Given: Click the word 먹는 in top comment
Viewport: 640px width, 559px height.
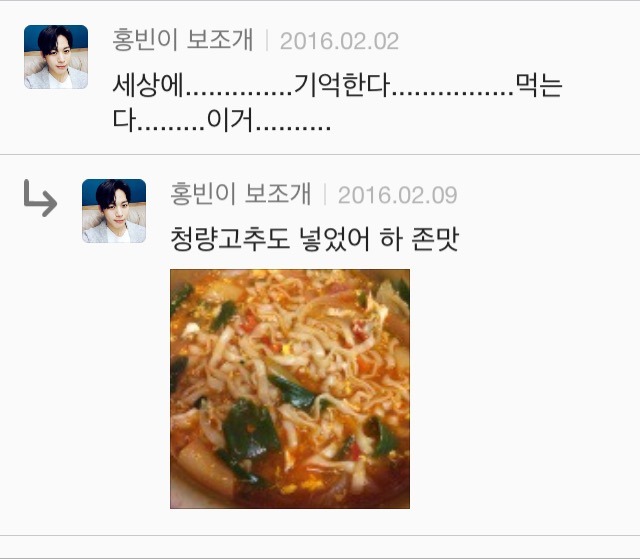Looking at the screenshot, I should point(539,85).
